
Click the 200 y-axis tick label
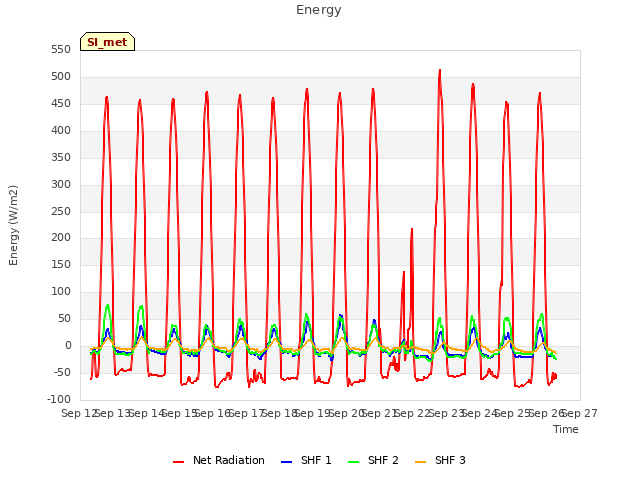tap(61, 238)
